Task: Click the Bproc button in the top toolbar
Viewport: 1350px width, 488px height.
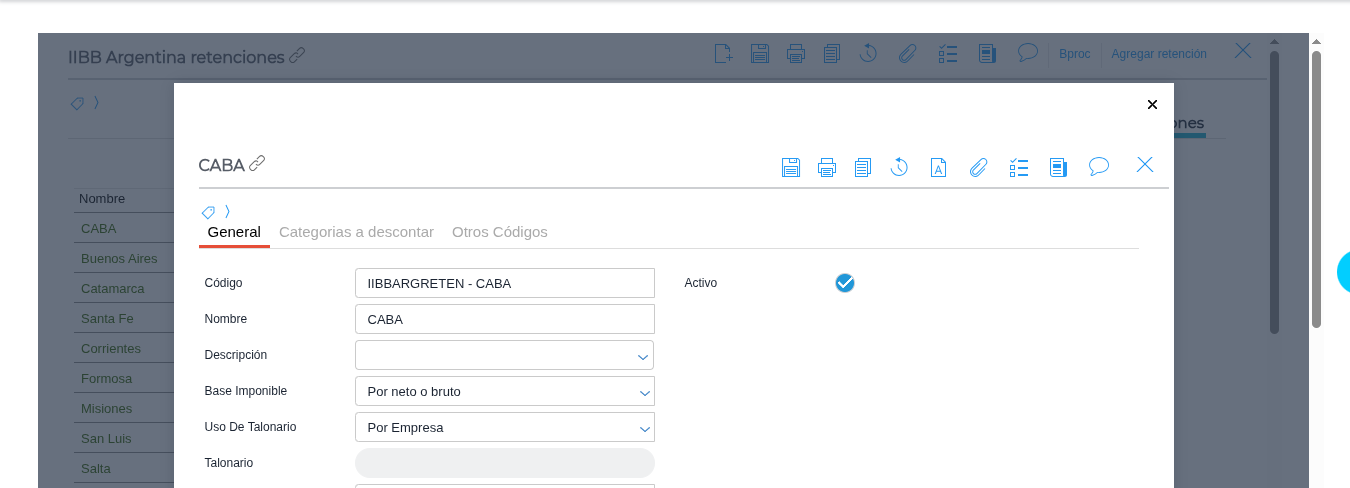Action: (x=1074, y=54)
